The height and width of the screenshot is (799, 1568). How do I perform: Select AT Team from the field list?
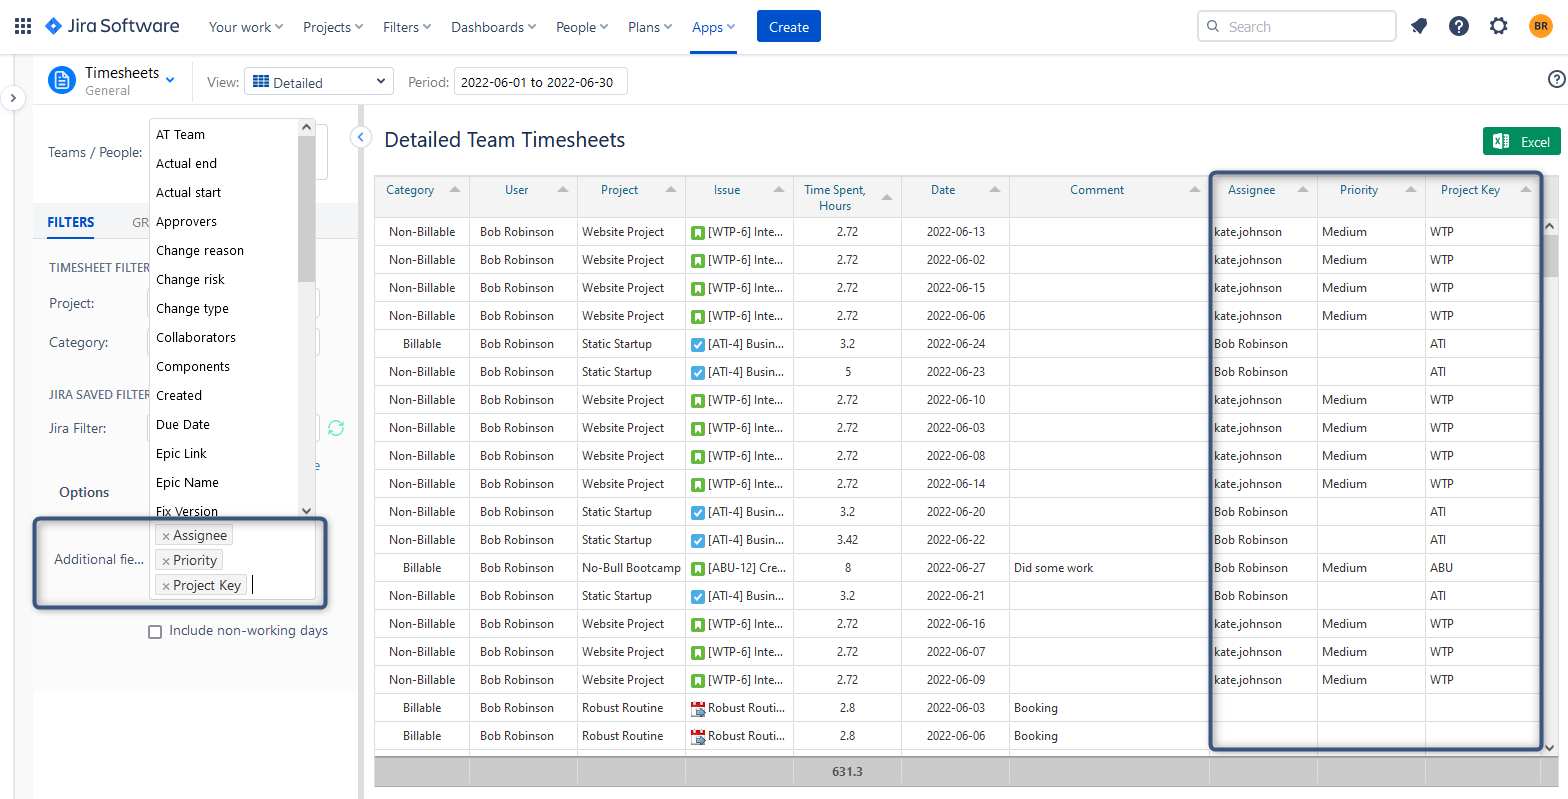[x=224, y=135]
